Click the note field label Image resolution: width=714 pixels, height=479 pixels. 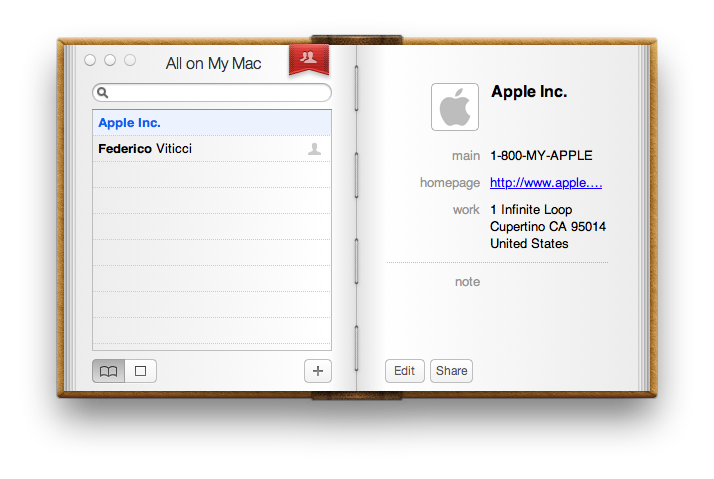pyautogui.click(x=468, y=282)
